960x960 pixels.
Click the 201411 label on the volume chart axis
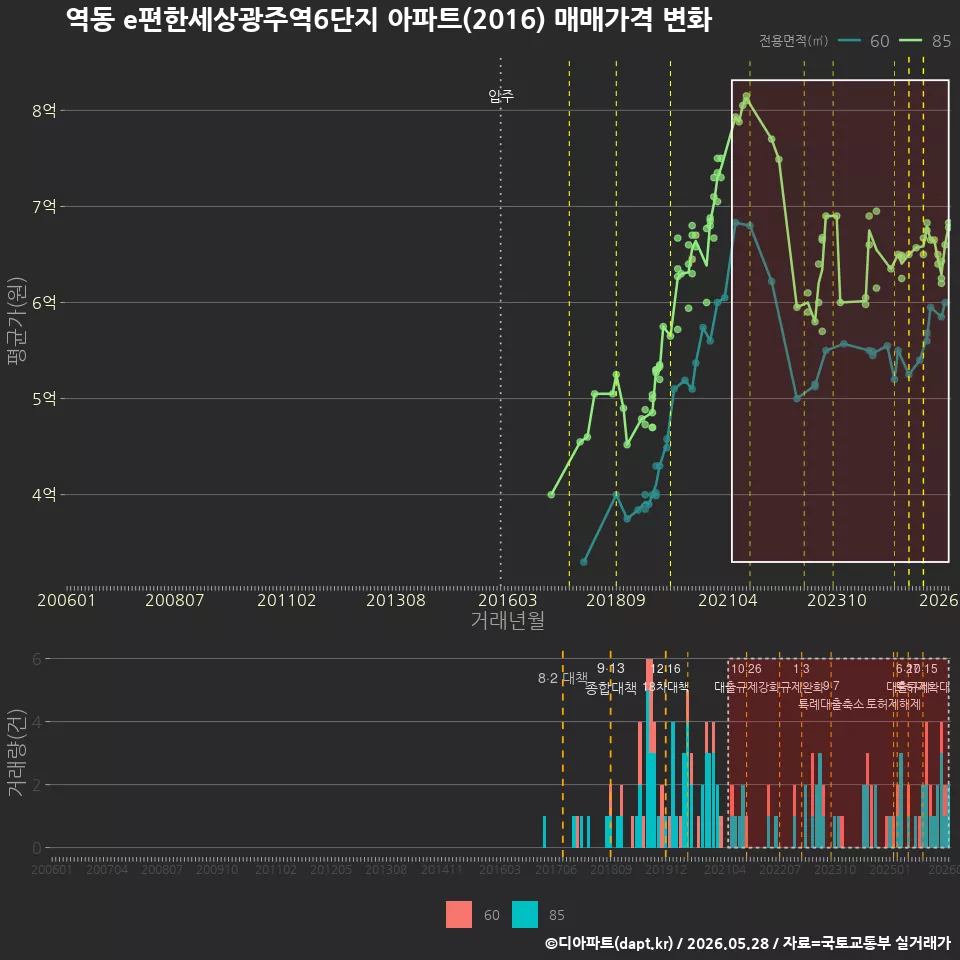click(x=441, y=869)
